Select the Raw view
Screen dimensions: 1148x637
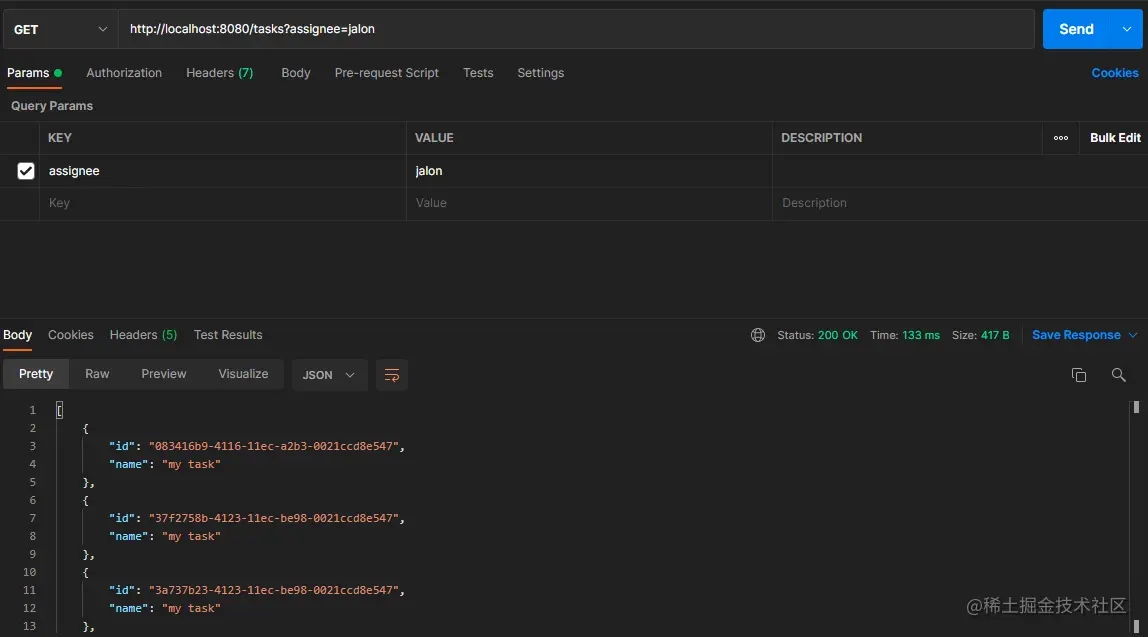[x=97, y=374]
